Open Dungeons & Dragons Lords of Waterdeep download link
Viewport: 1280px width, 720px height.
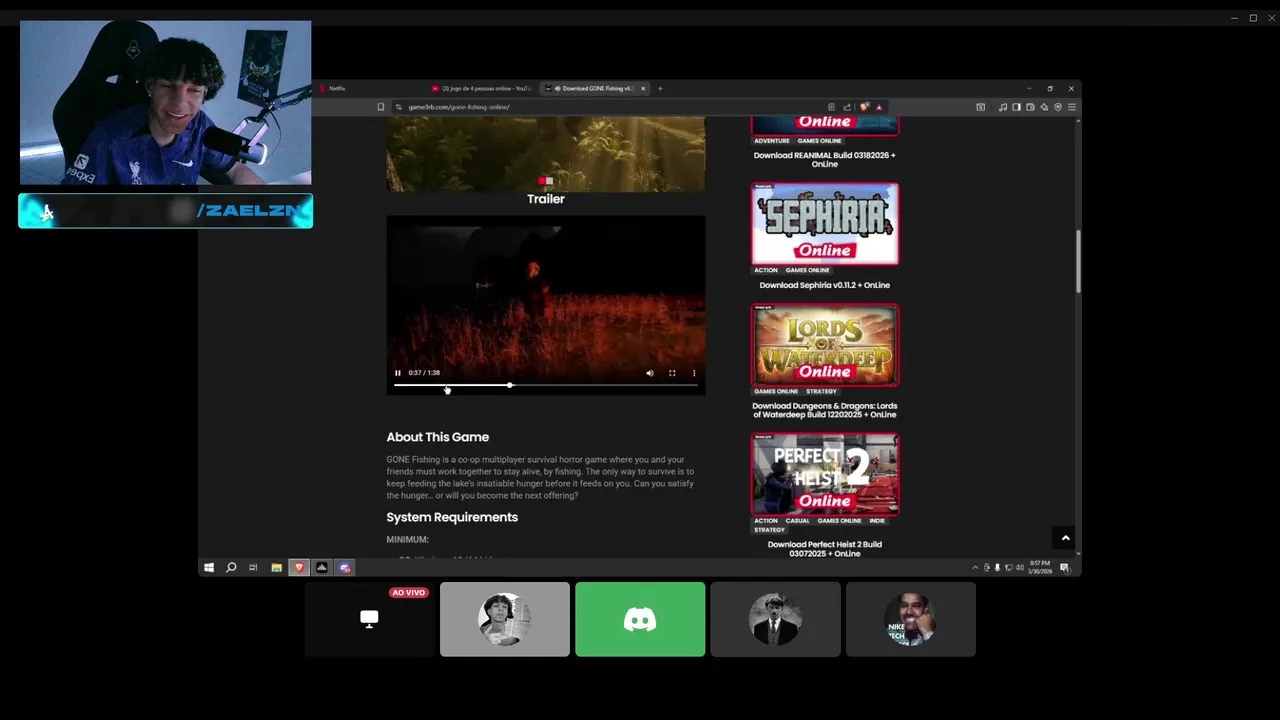pos(824,410)
